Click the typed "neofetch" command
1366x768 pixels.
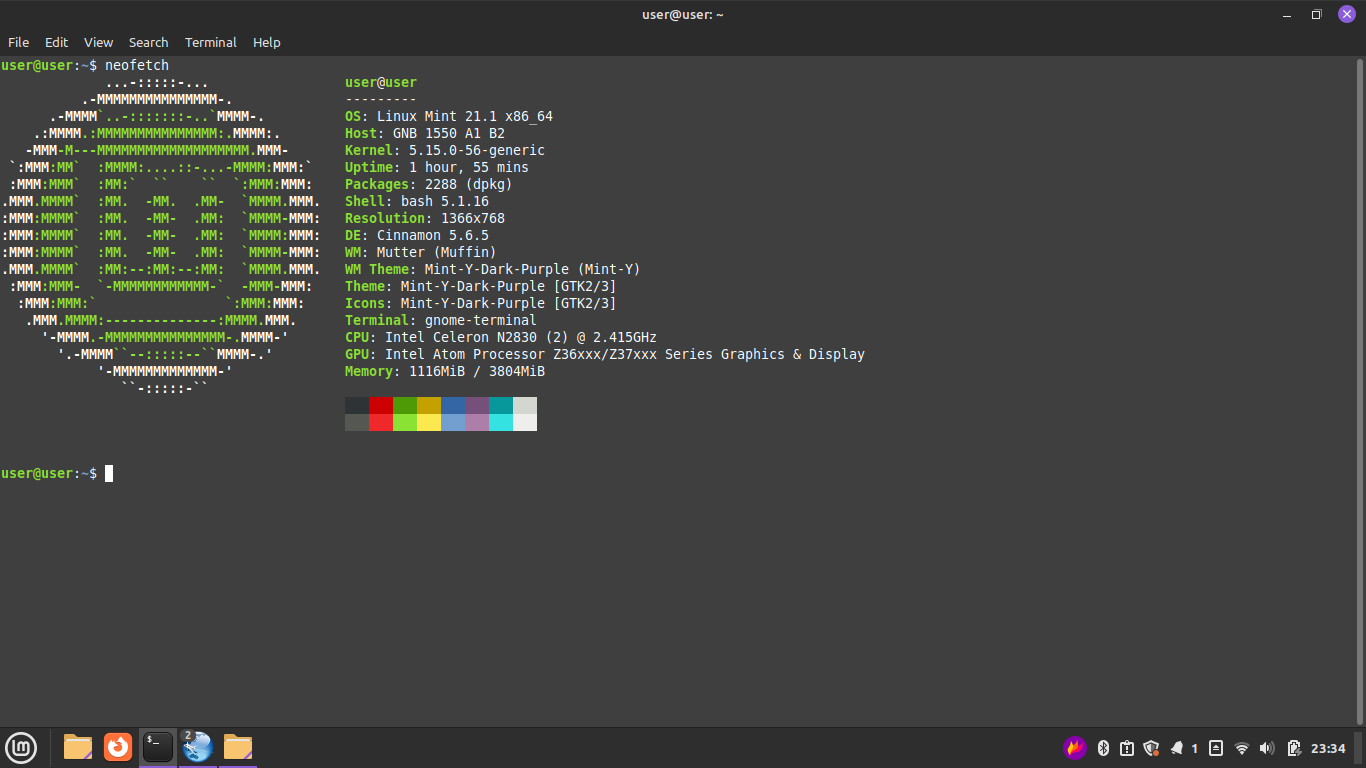pyautogui.click(x=137, y=65)
